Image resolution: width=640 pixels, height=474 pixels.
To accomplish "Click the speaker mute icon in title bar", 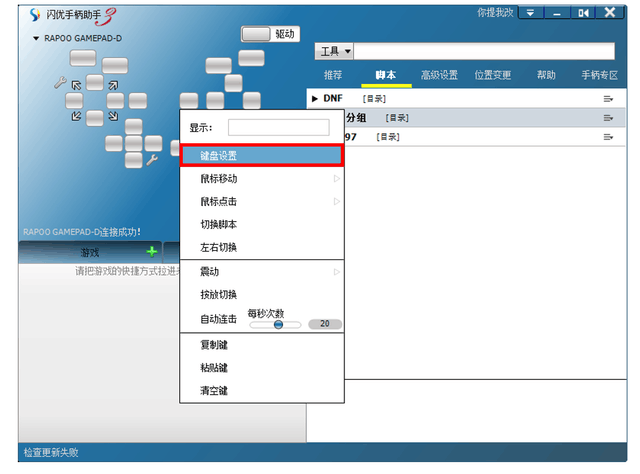I will point(583,13).
